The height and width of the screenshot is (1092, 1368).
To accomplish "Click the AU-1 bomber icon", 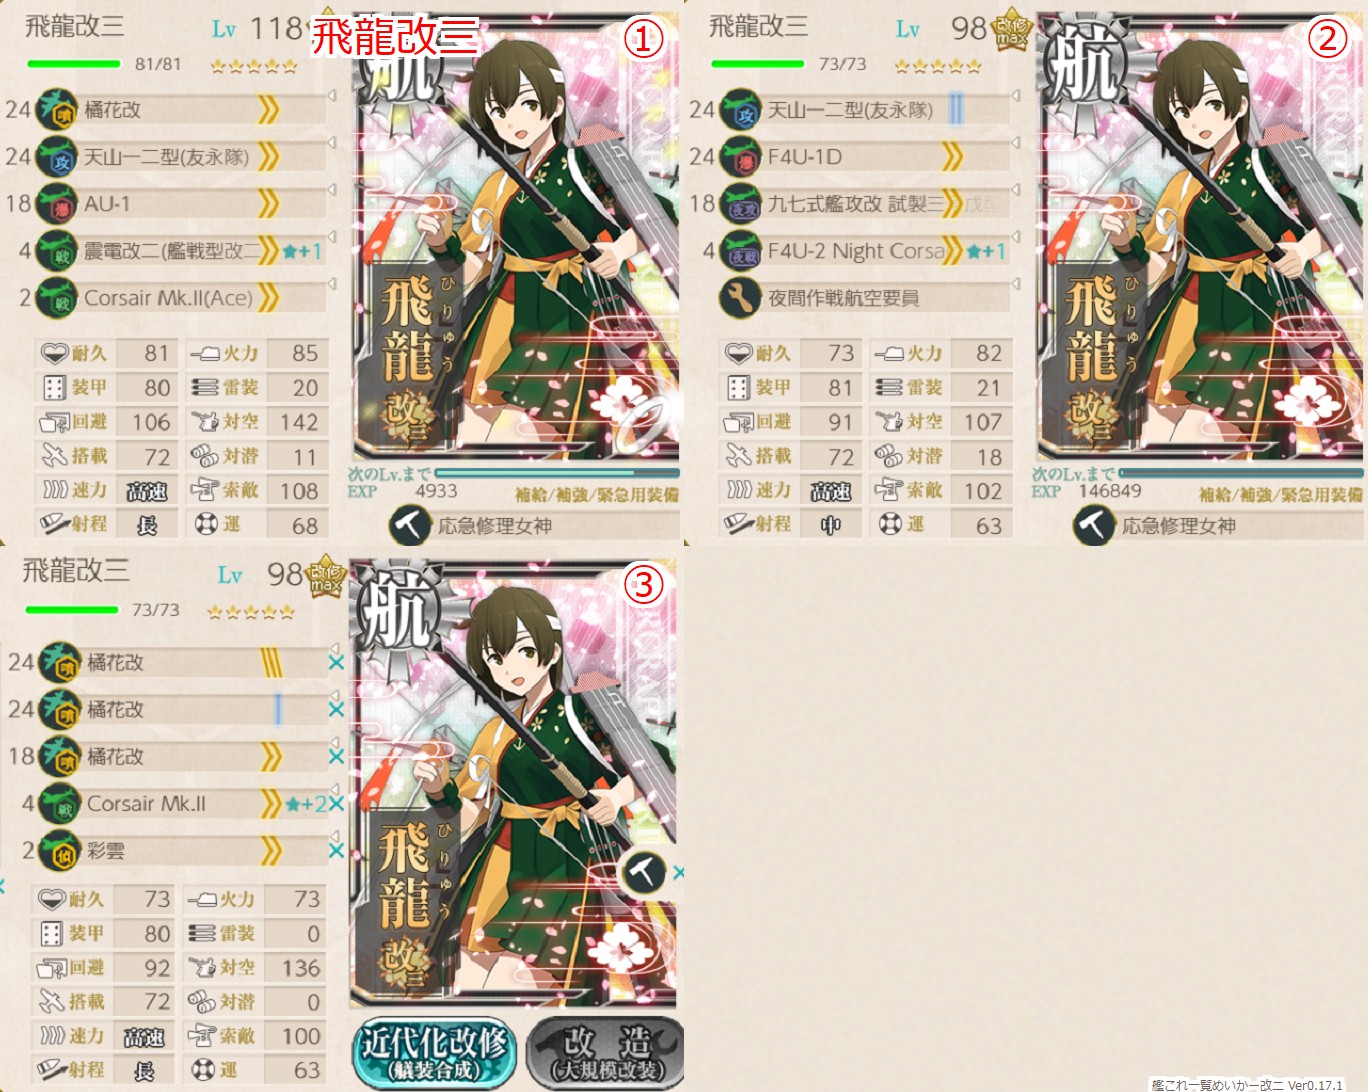I will coord(56,204).
